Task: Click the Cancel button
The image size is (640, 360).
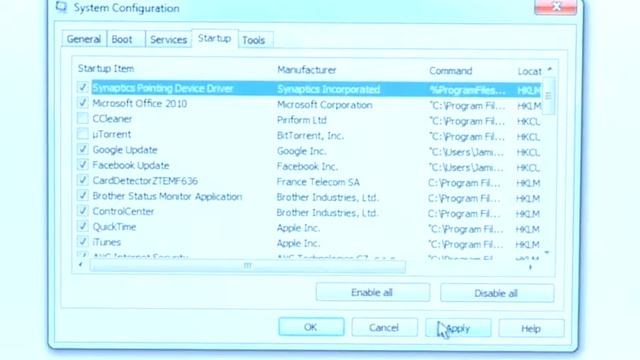Action: 384,328
